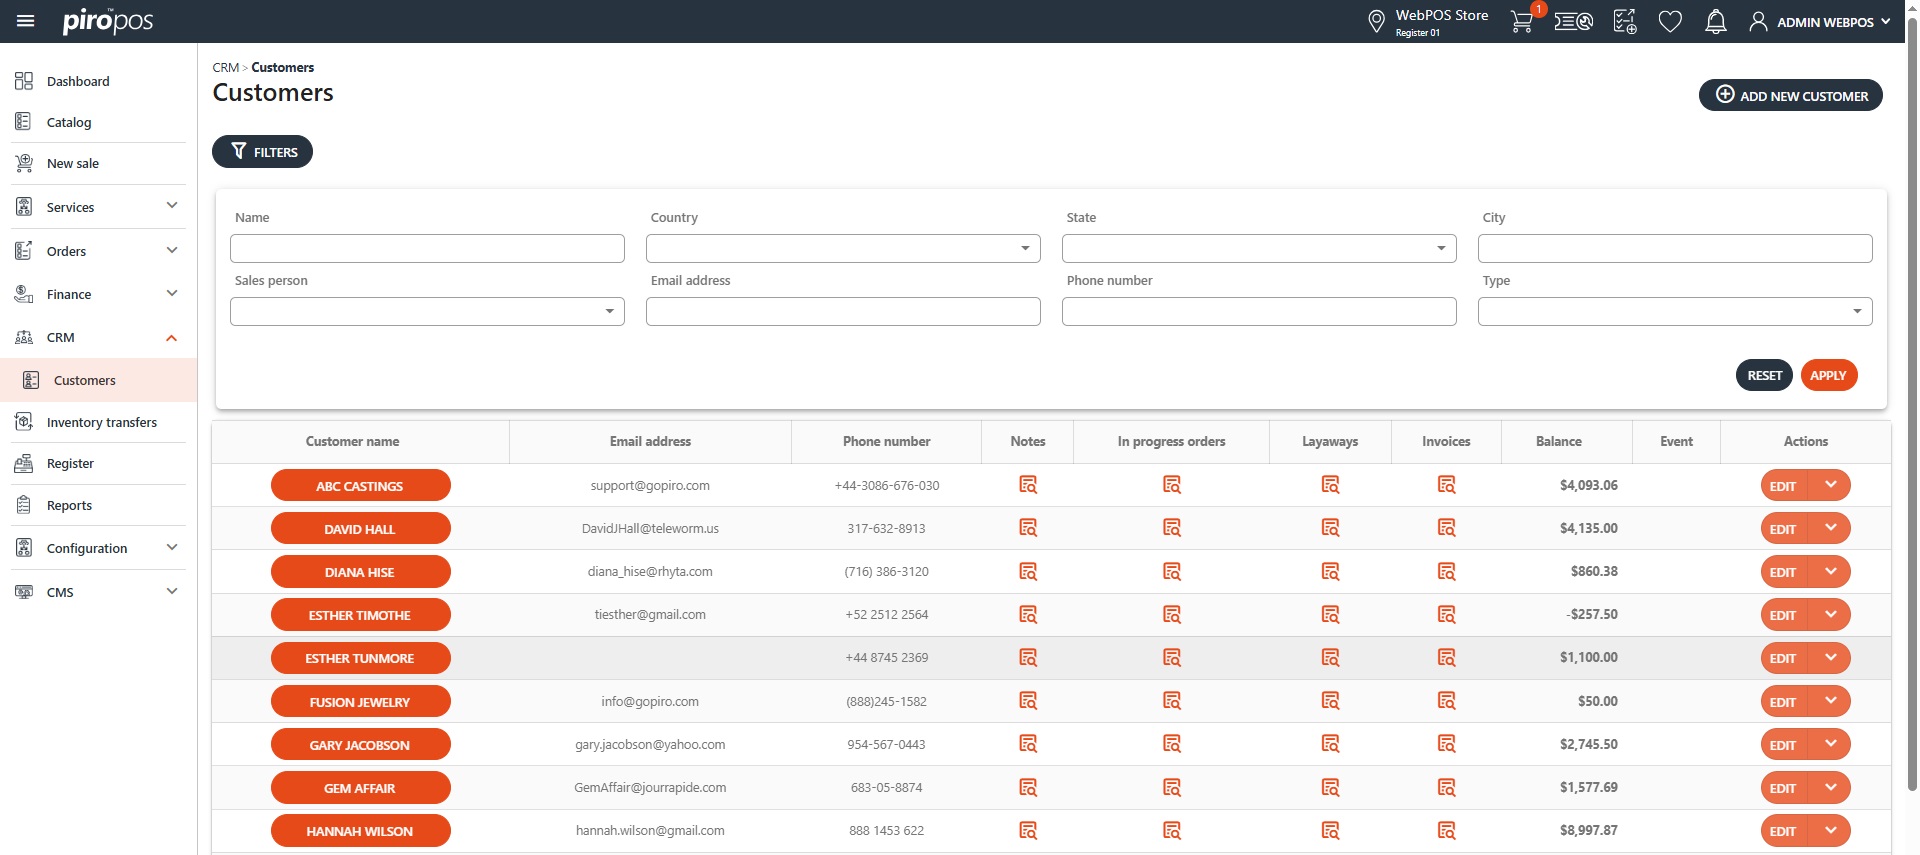1920x855 pixels.
Task: Toggle the hamburger menu icon
Action: pyautogui.click(x=26, y=21)
